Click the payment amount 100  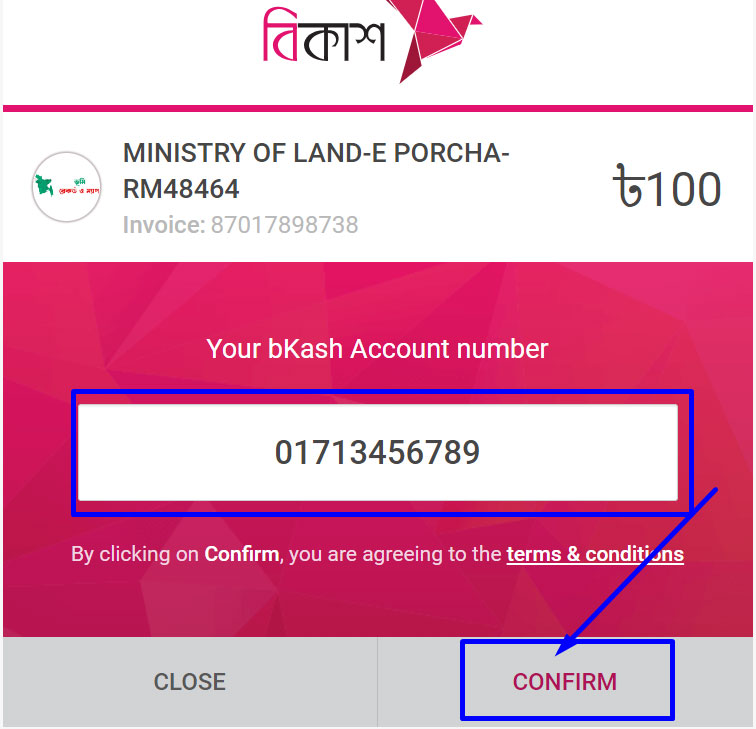684,189
